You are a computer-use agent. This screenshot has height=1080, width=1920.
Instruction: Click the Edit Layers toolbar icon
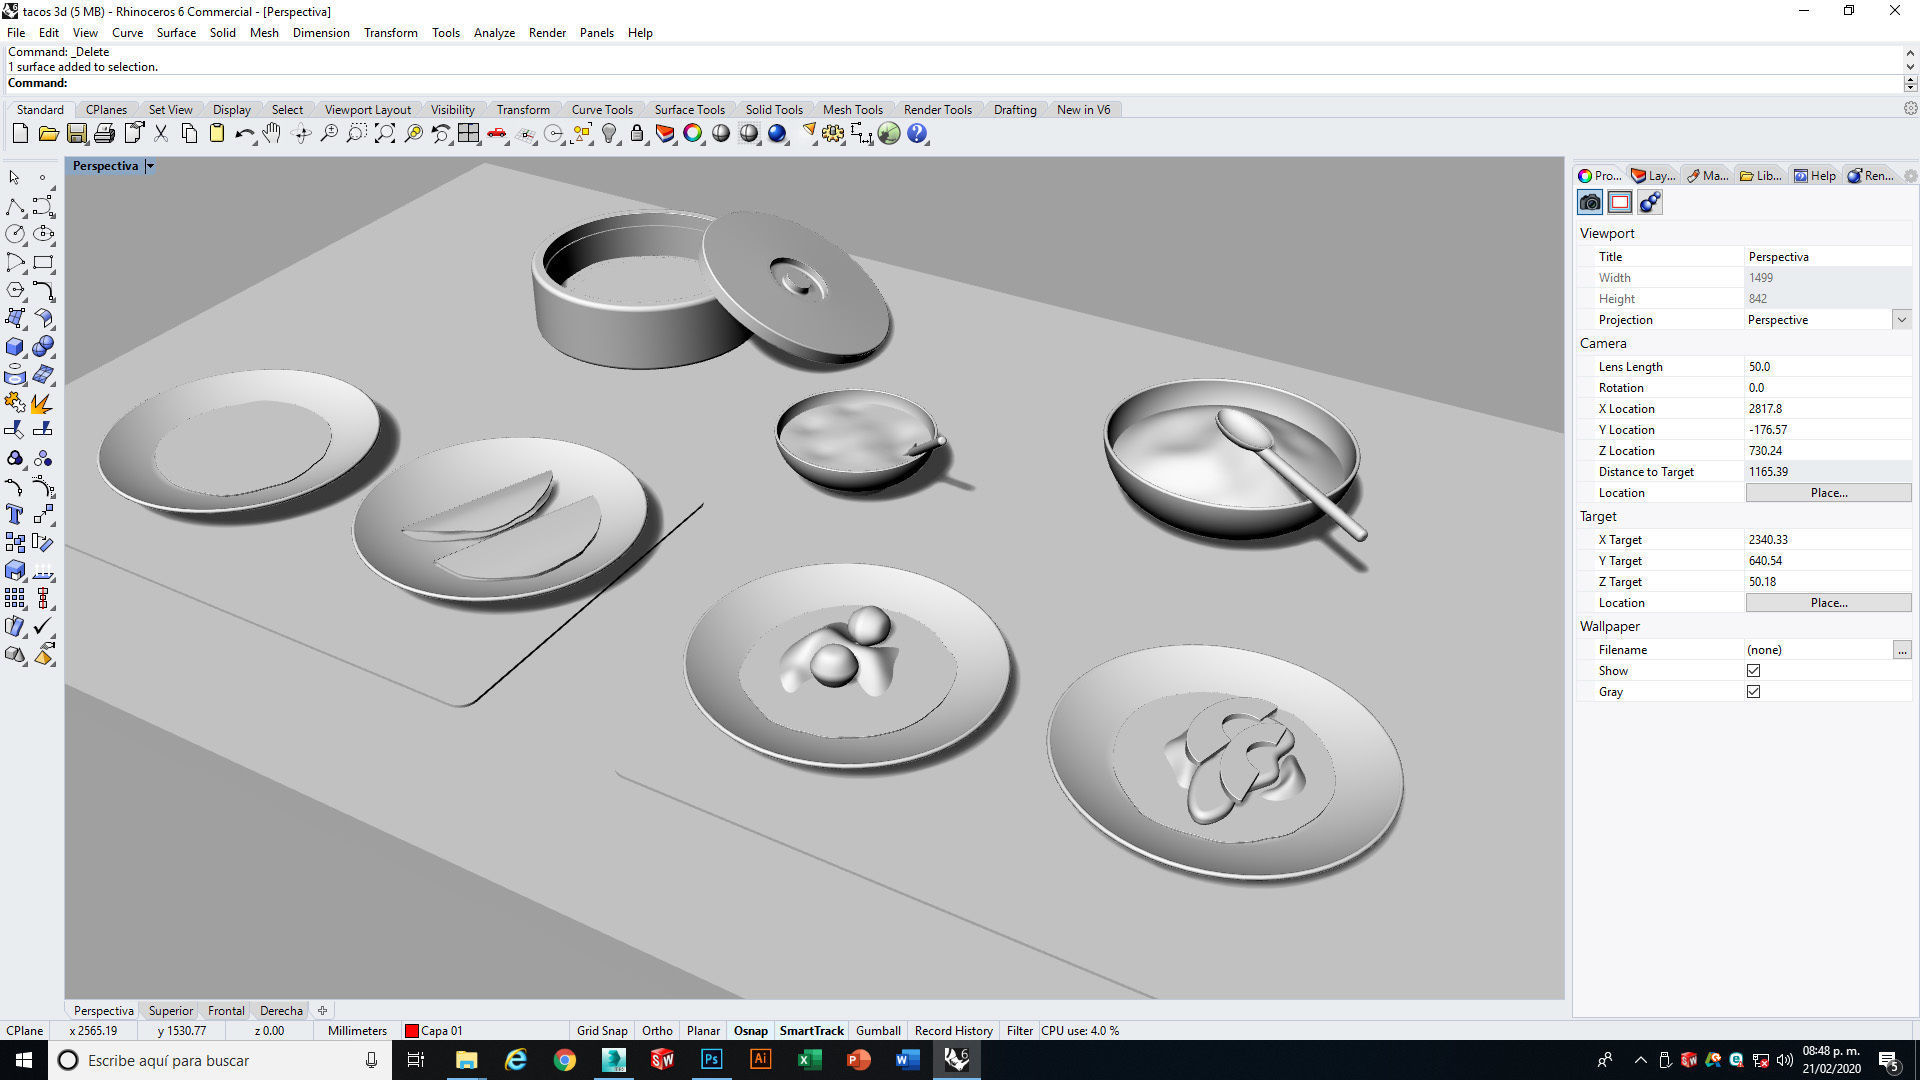664,134
